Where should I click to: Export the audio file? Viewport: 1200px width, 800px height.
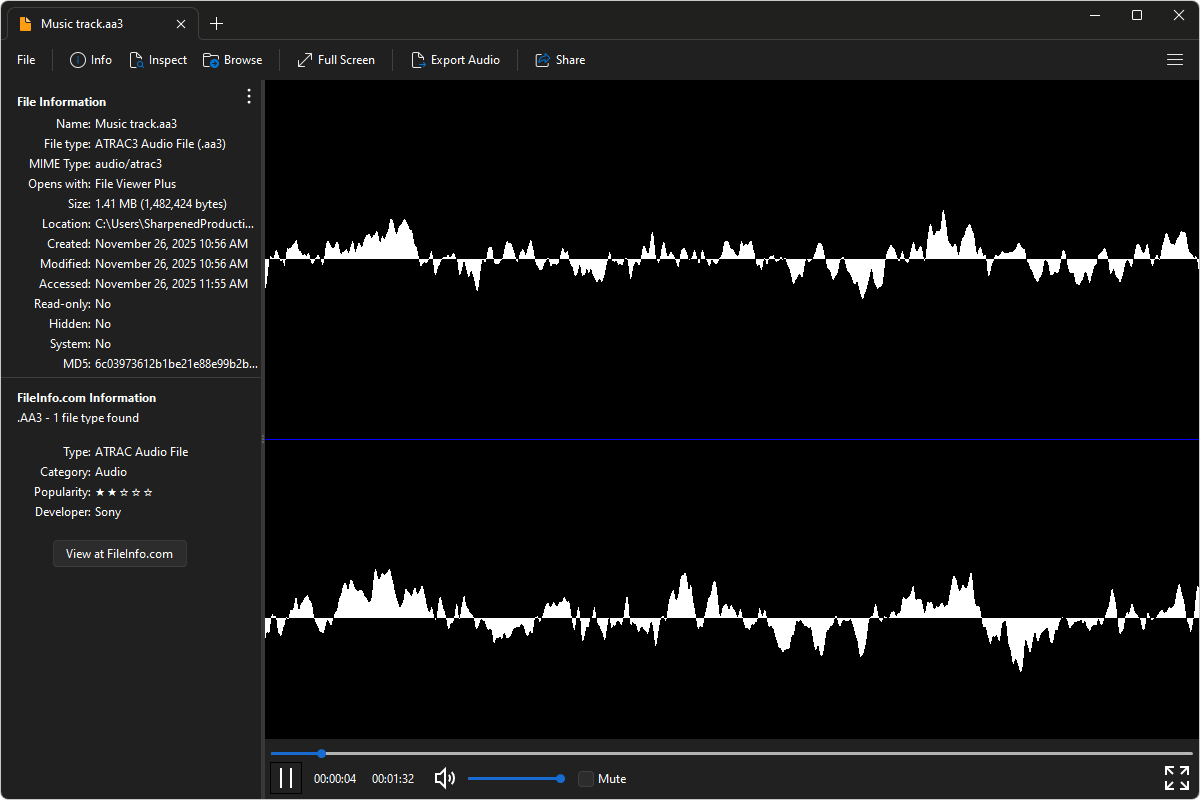tap(456, 60)
